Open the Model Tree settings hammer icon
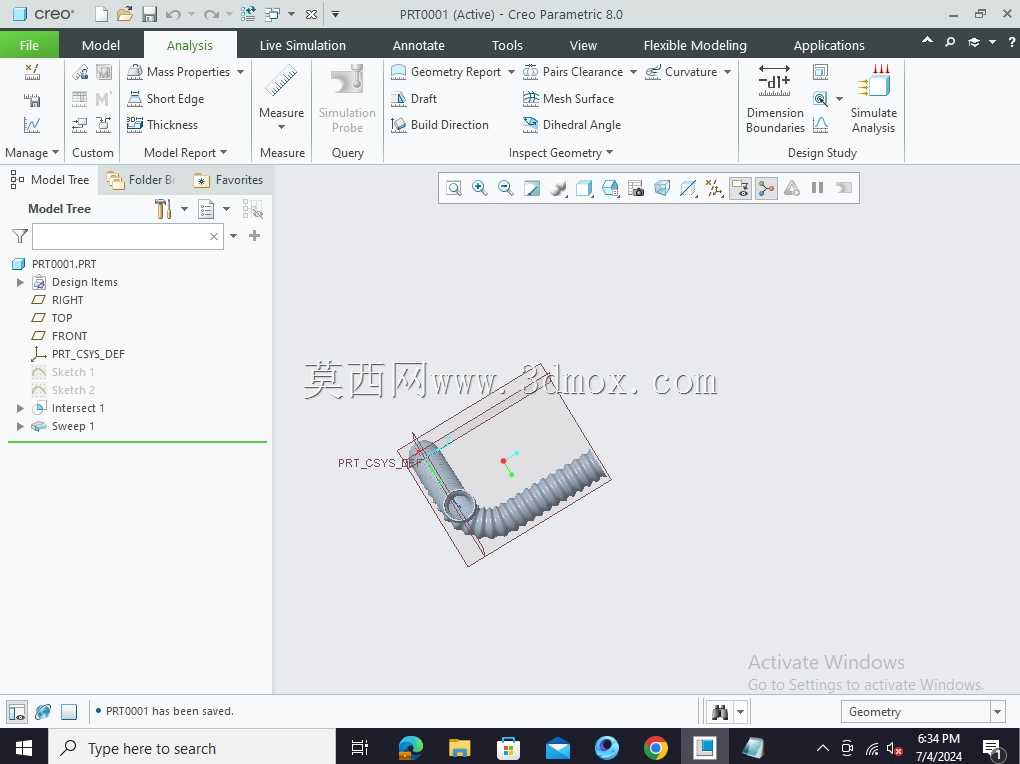 pos(163,209)
